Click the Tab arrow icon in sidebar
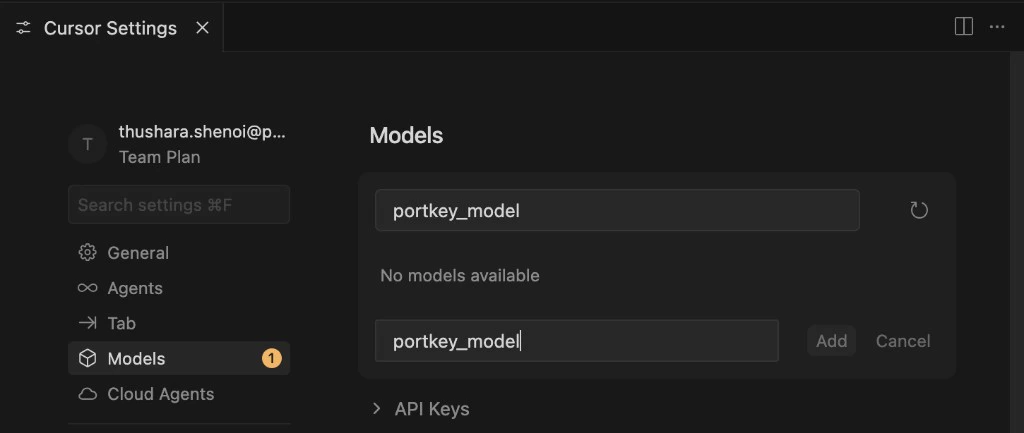 click(87, 323)
